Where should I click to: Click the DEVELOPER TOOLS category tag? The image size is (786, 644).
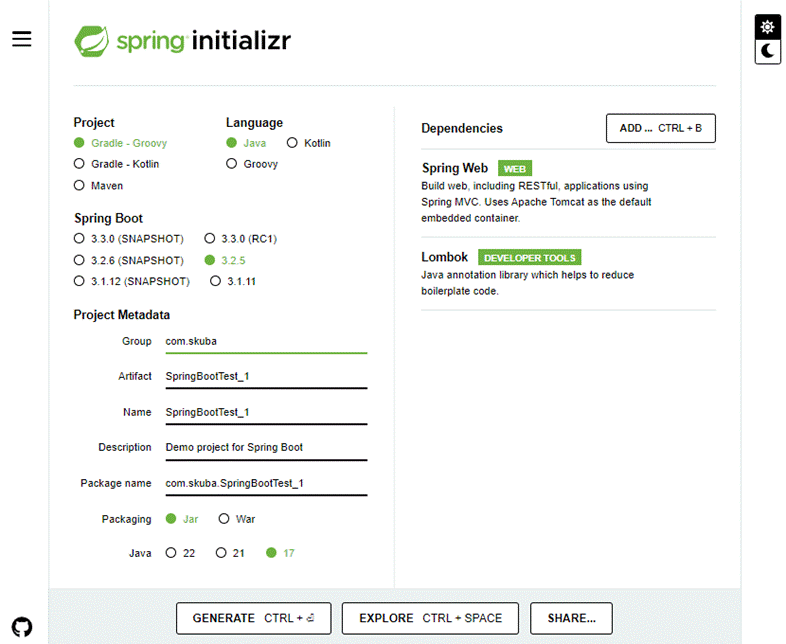[x=529, y=258]
